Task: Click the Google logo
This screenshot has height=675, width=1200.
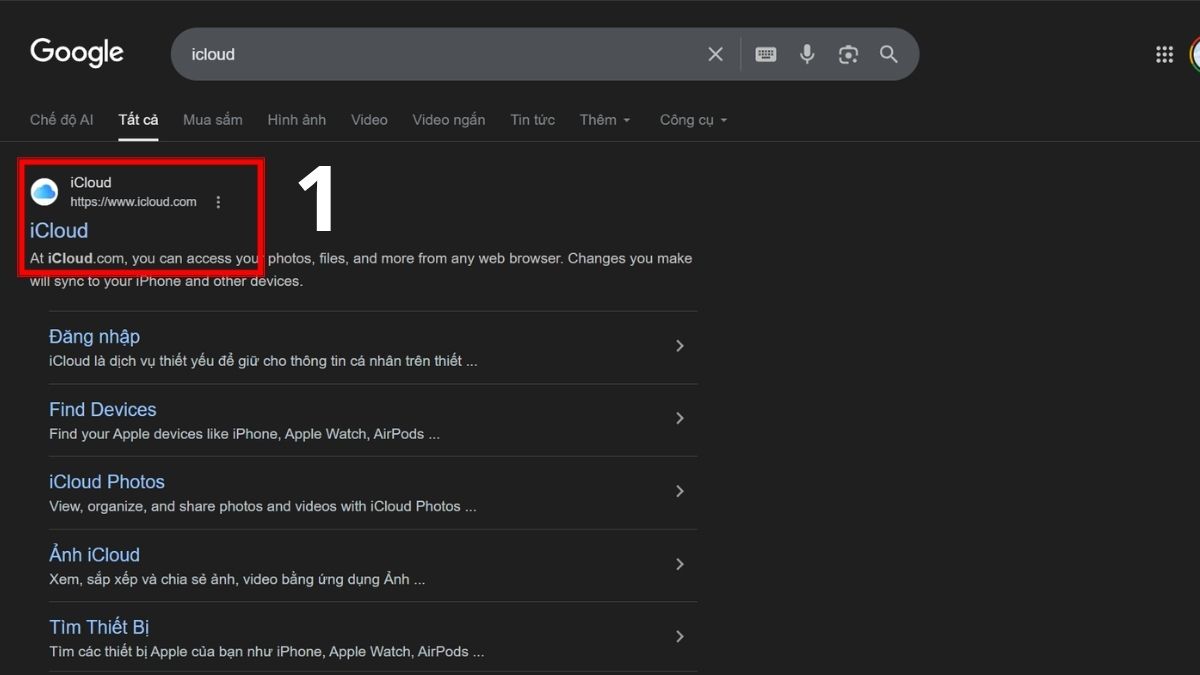Action: [x=77, y=53]
